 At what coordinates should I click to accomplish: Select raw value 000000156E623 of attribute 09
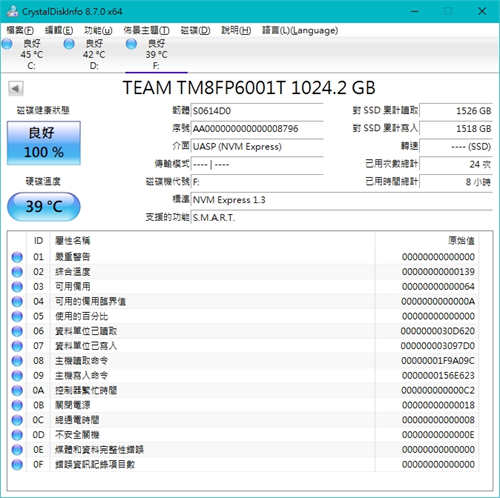click(x=438, y=375)
